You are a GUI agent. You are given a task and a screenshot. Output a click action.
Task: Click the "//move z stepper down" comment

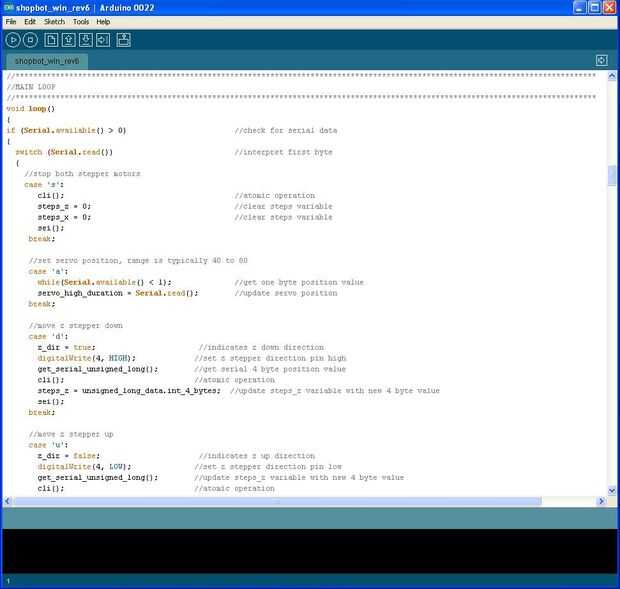[x=76, y=326]
